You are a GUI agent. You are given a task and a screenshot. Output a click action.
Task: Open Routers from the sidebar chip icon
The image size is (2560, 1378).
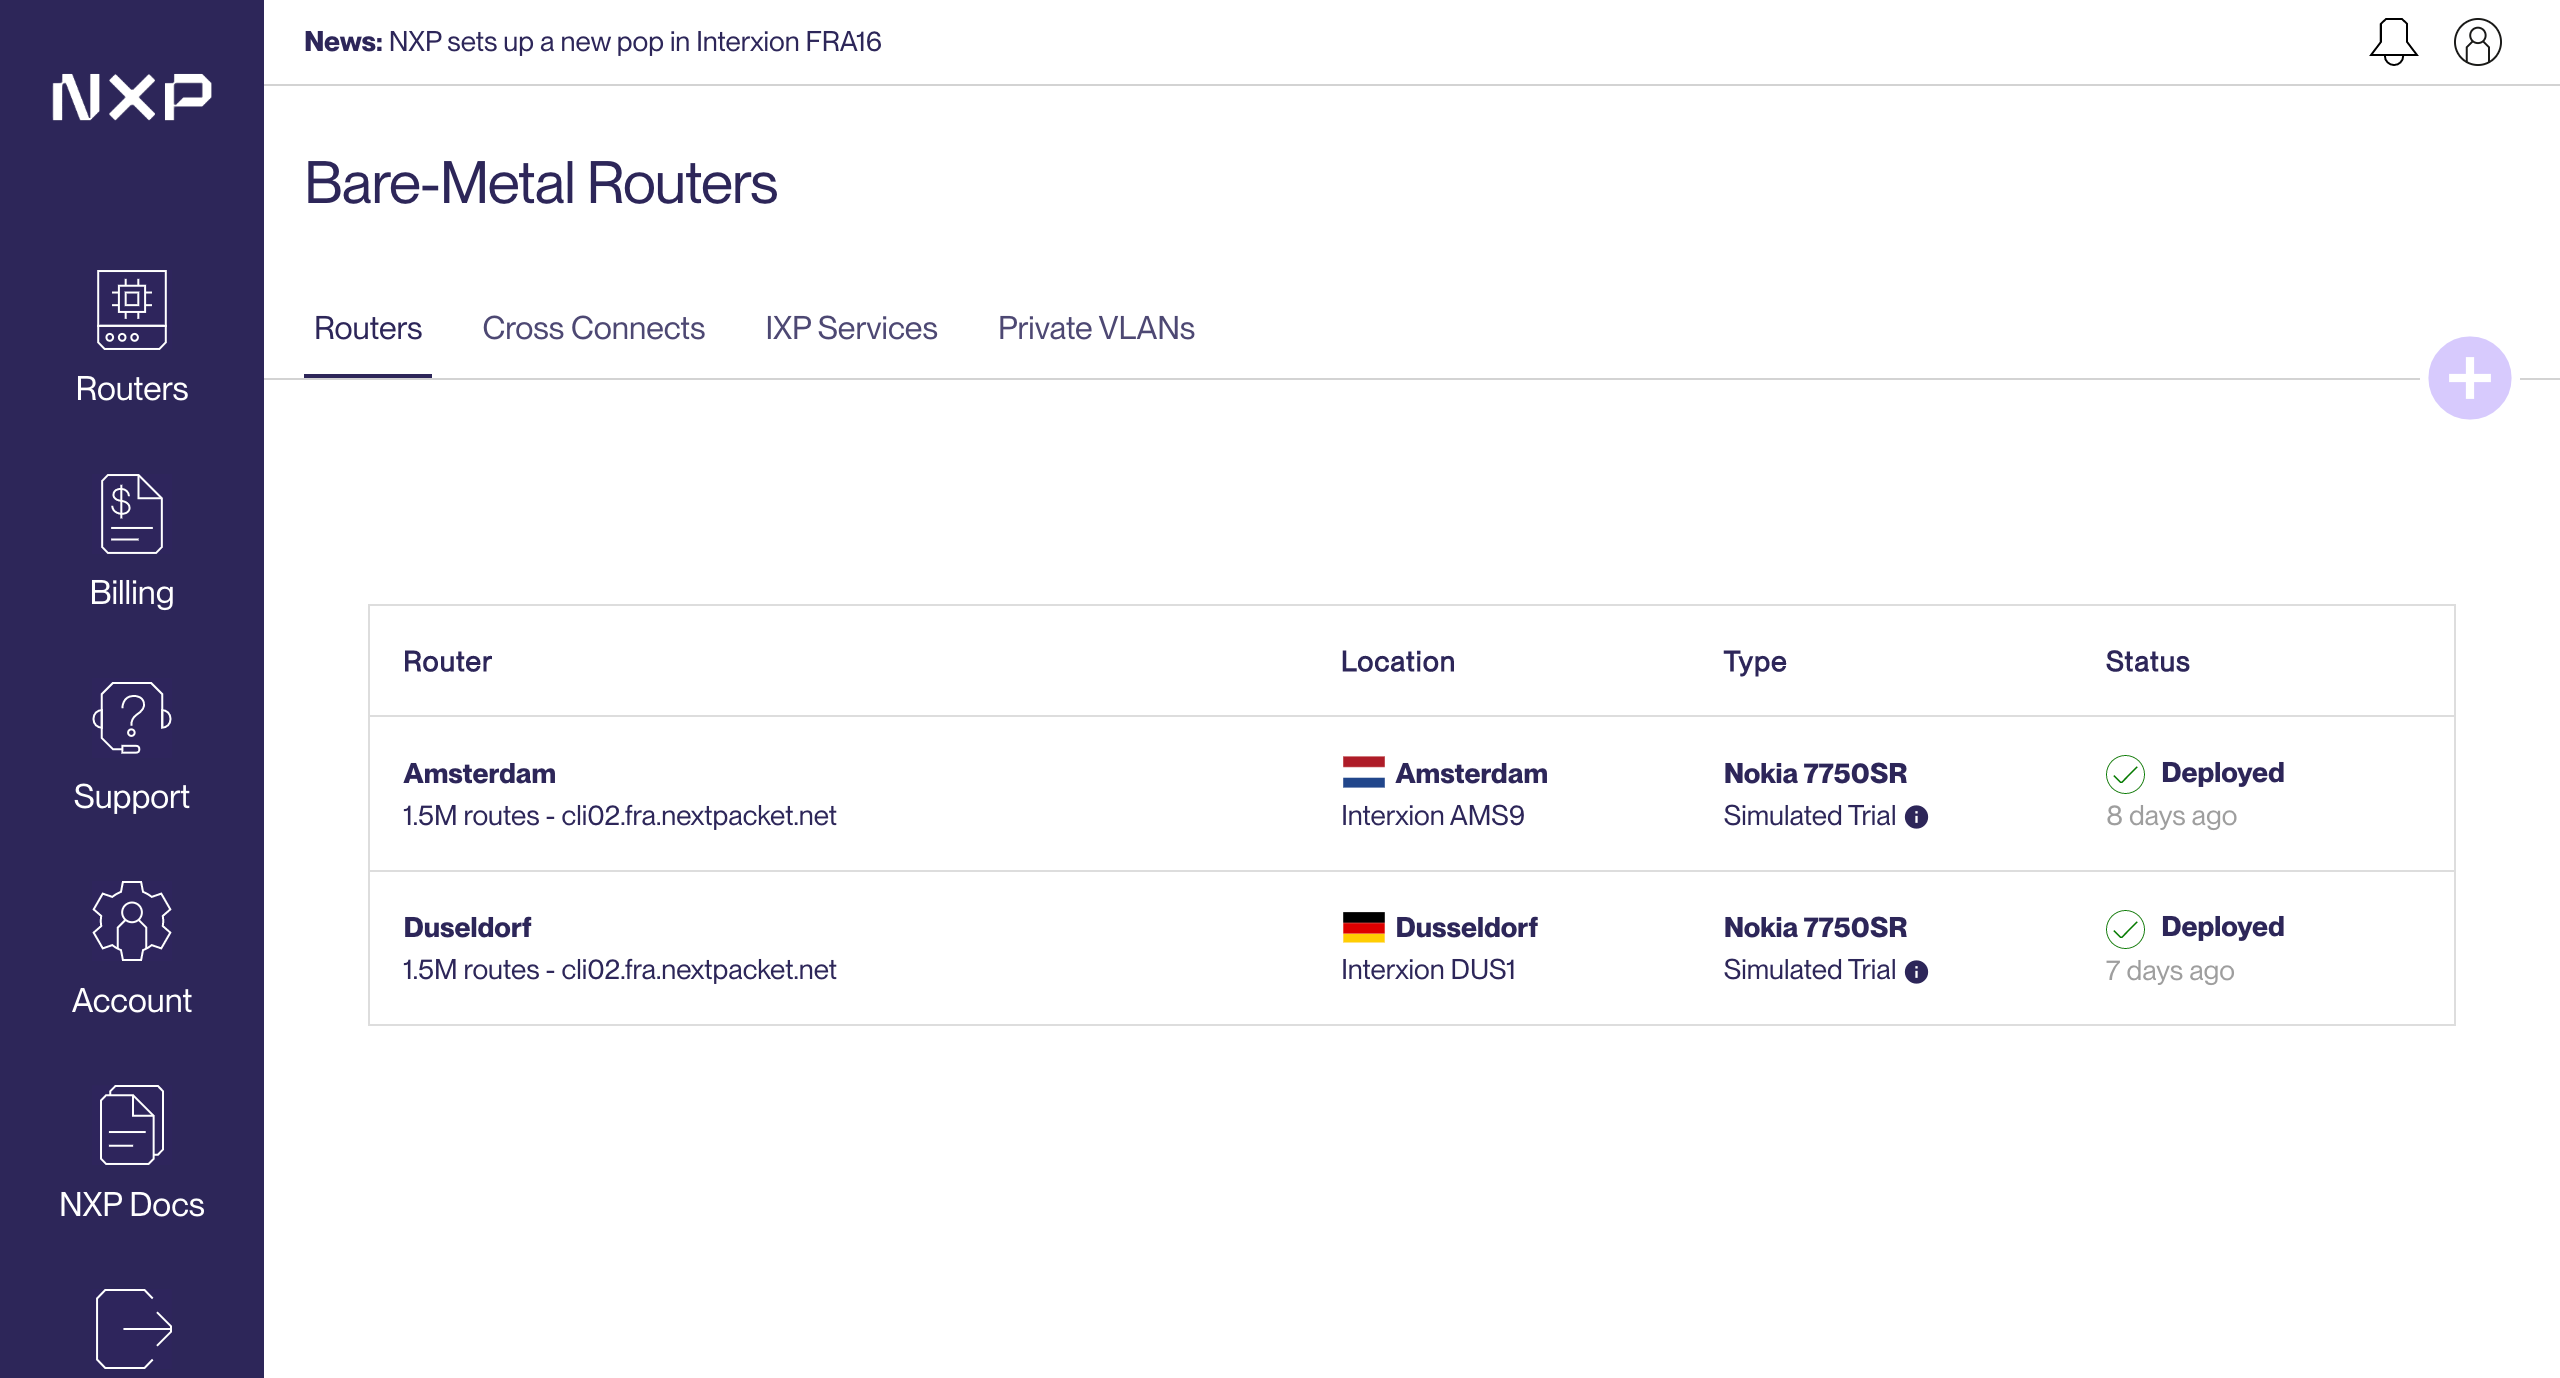[x=132, y=310]
